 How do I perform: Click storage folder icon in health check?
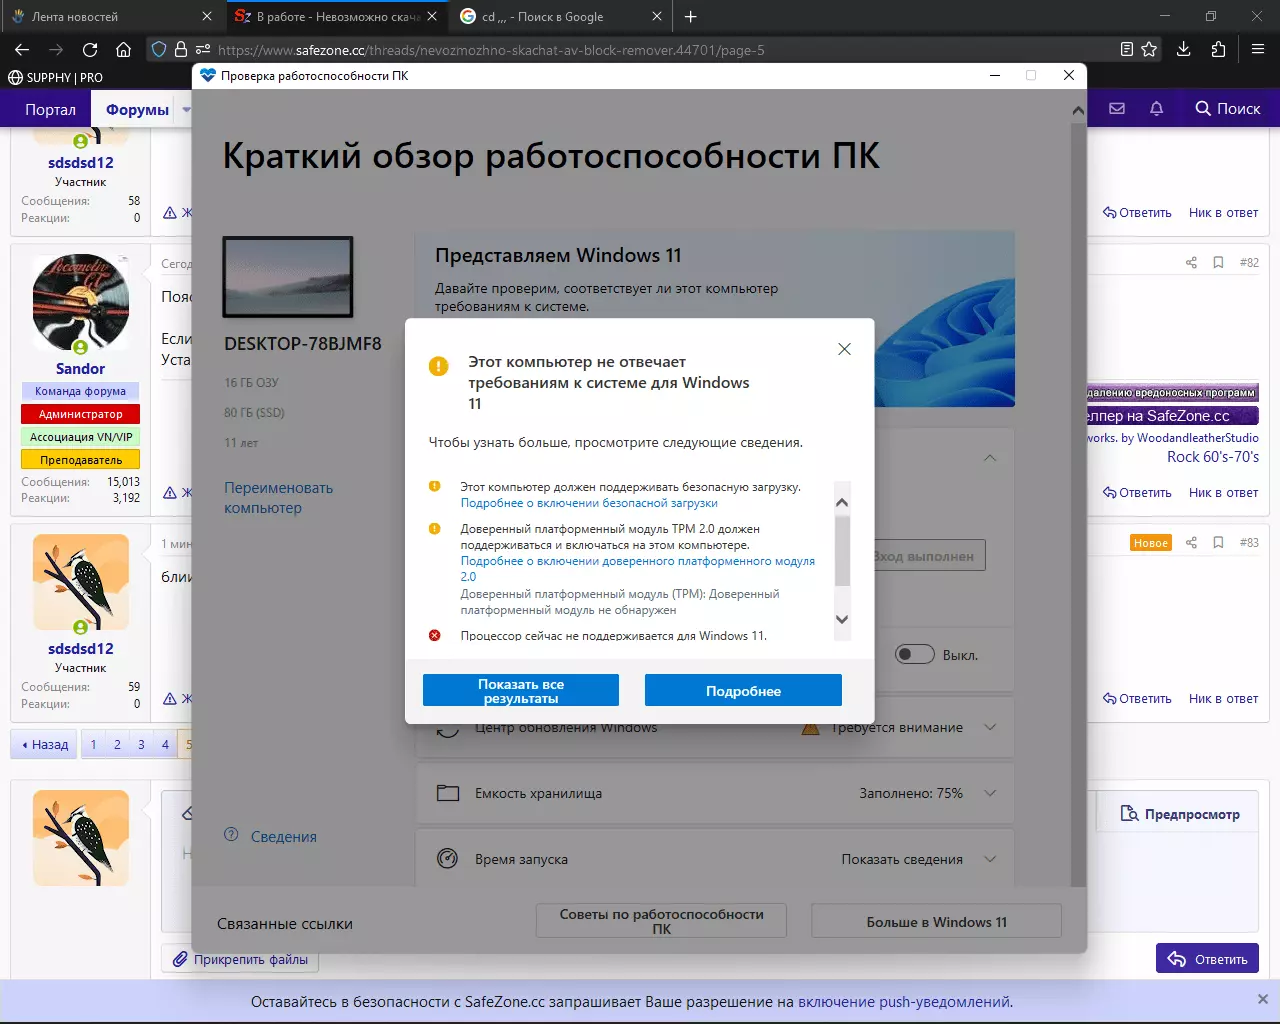point(448,793)
